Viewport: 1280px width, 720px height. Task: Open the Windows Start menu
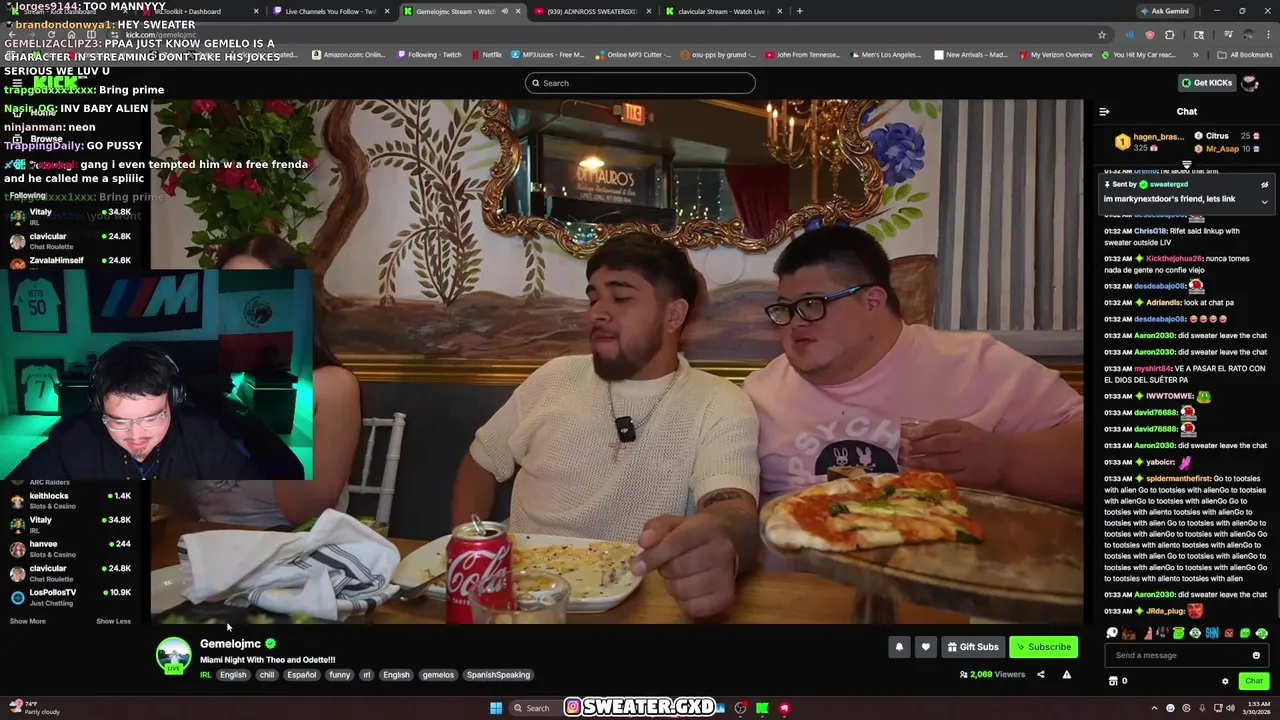(x=495, y=708)
